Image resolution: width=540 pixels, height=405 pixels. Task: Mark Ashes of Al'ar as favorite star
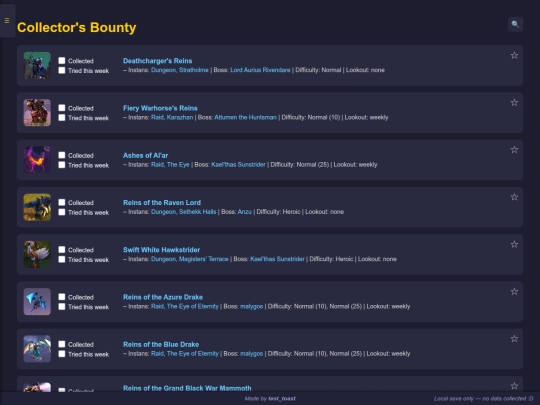[514, 150]
